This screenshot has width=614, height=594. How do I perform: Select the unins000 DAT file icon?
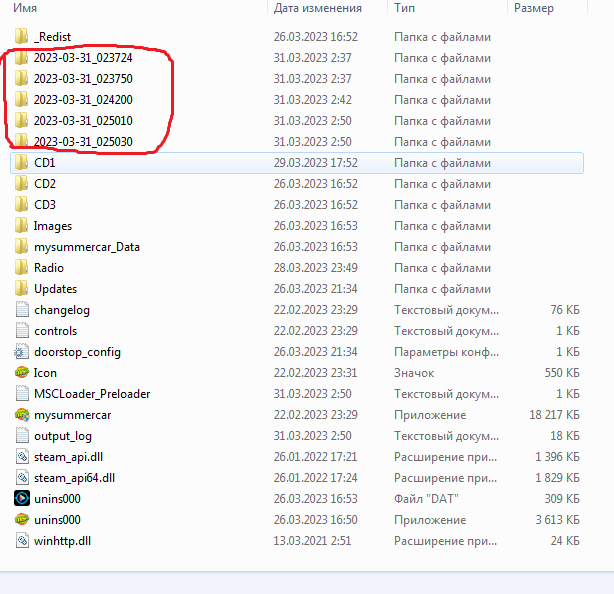(22, 498)
